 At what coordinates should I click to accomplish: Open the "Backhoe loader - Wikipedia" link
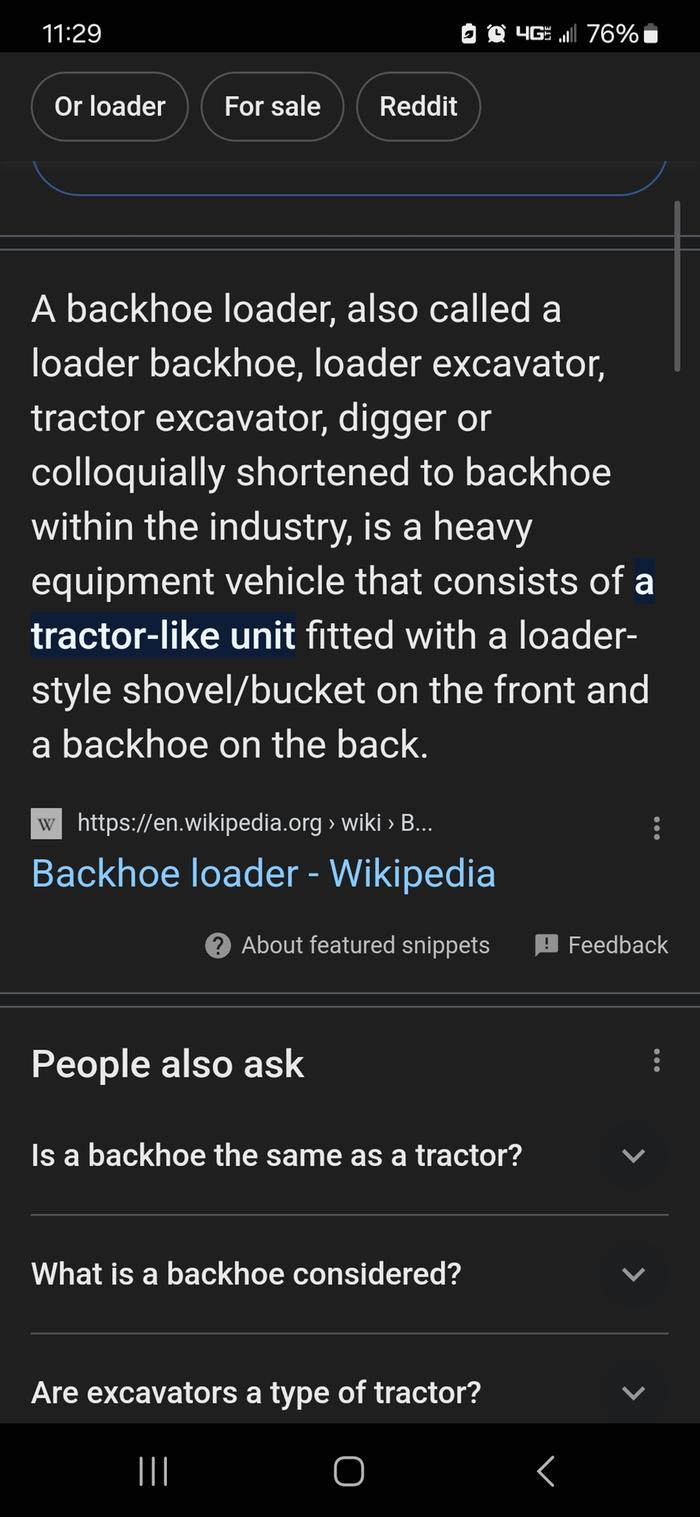[x=263, y=873]
